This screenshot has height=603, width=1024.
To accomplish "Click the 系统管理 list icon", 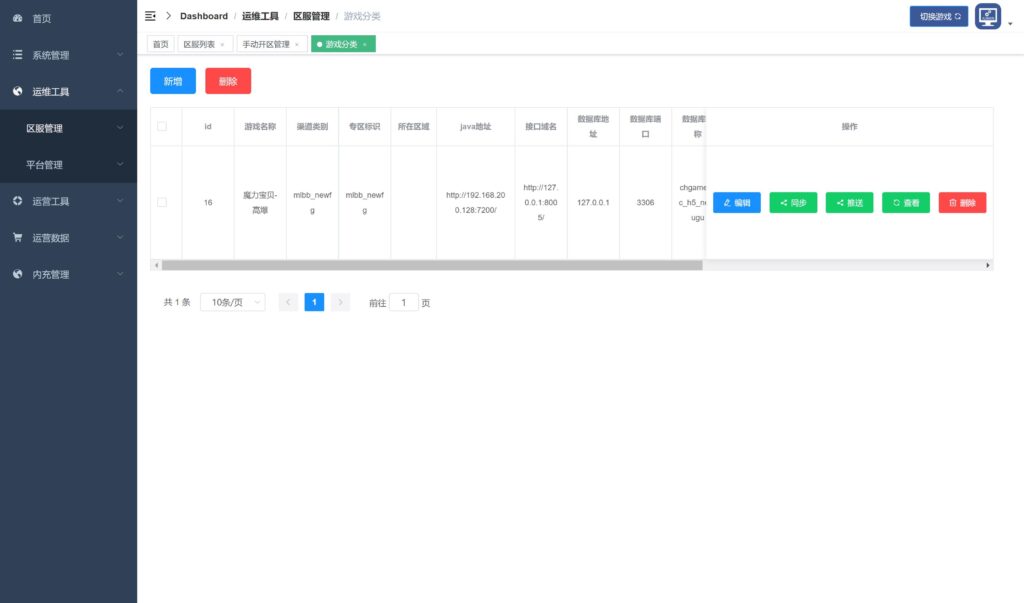I will click(x=17, y=55).
